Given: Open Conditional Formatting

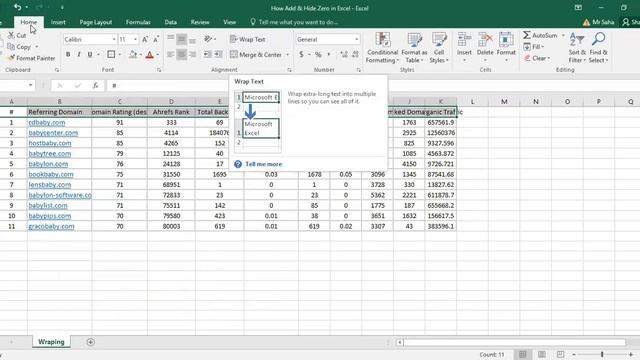Looking at the screenshot, I should [x=382, y=48].
